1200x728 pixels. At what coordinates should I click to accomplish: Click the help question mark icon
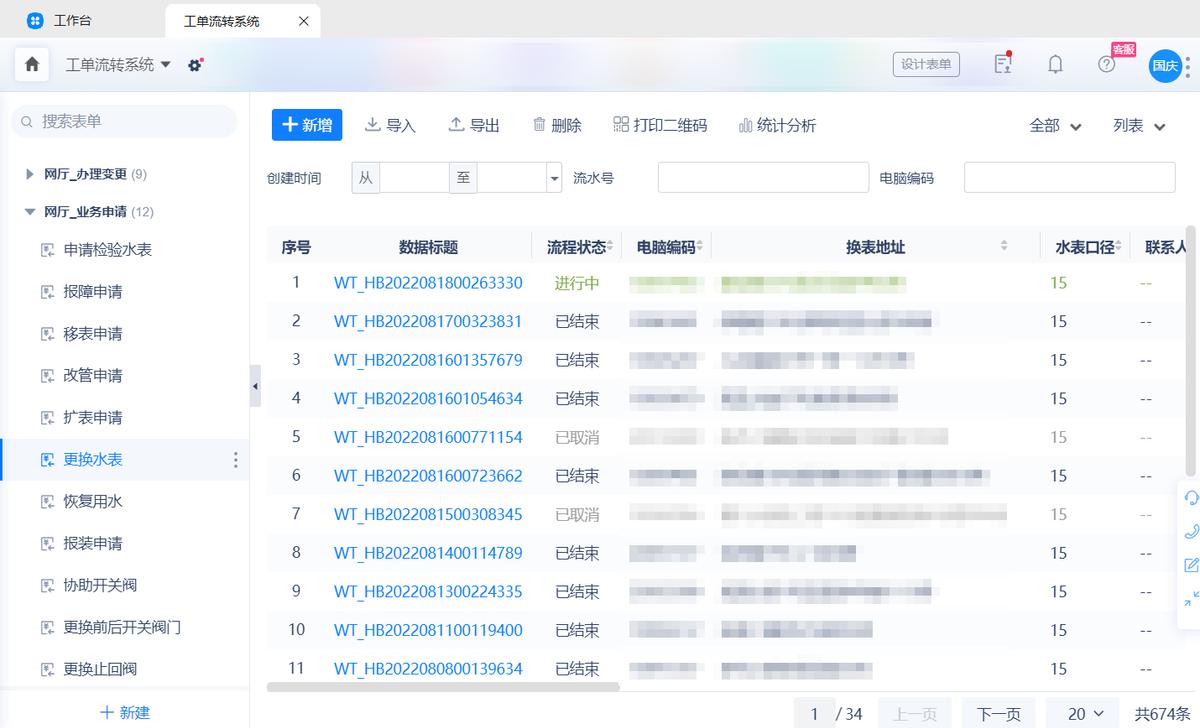(1105, 63)
